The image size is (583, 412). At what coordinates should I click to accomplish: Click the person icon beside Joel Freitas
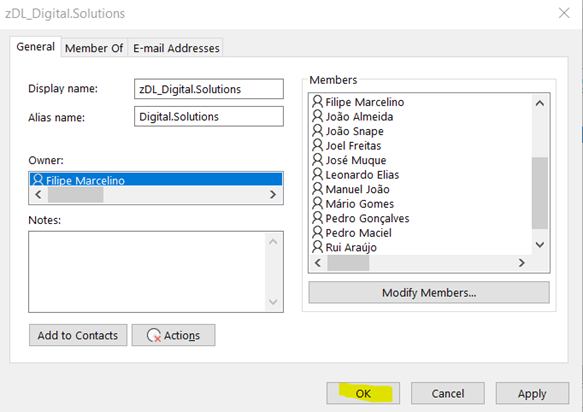click(x=317, y=145)
